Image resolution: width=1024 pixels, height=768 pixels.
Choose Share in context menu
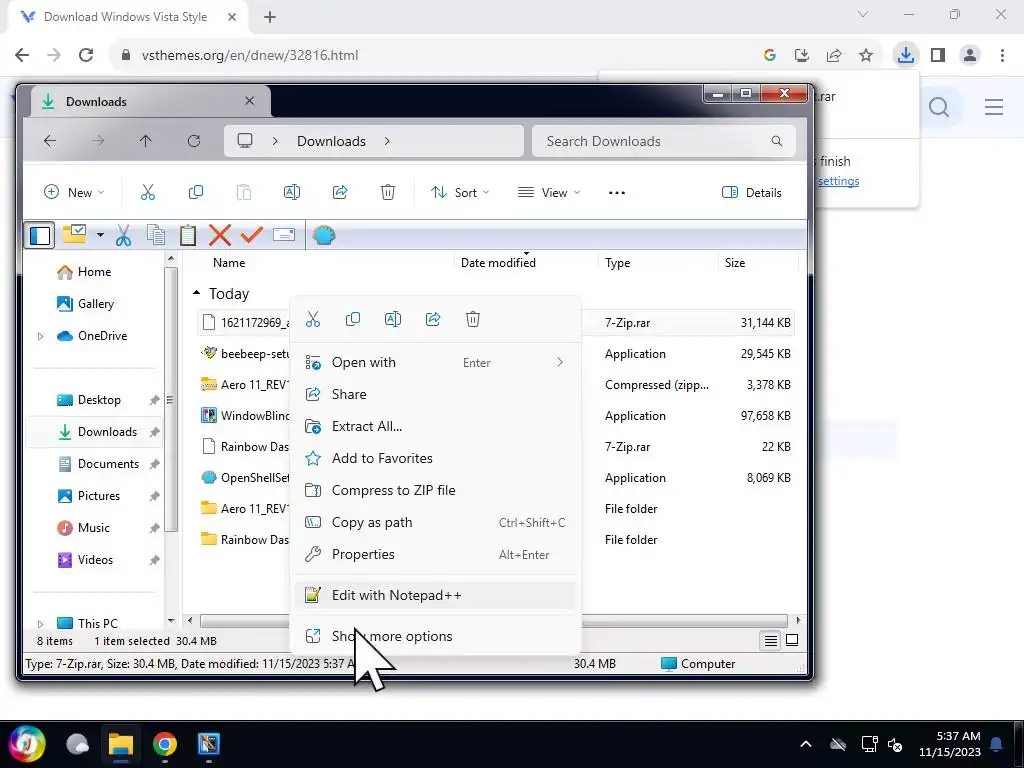(x=435, y=394)
